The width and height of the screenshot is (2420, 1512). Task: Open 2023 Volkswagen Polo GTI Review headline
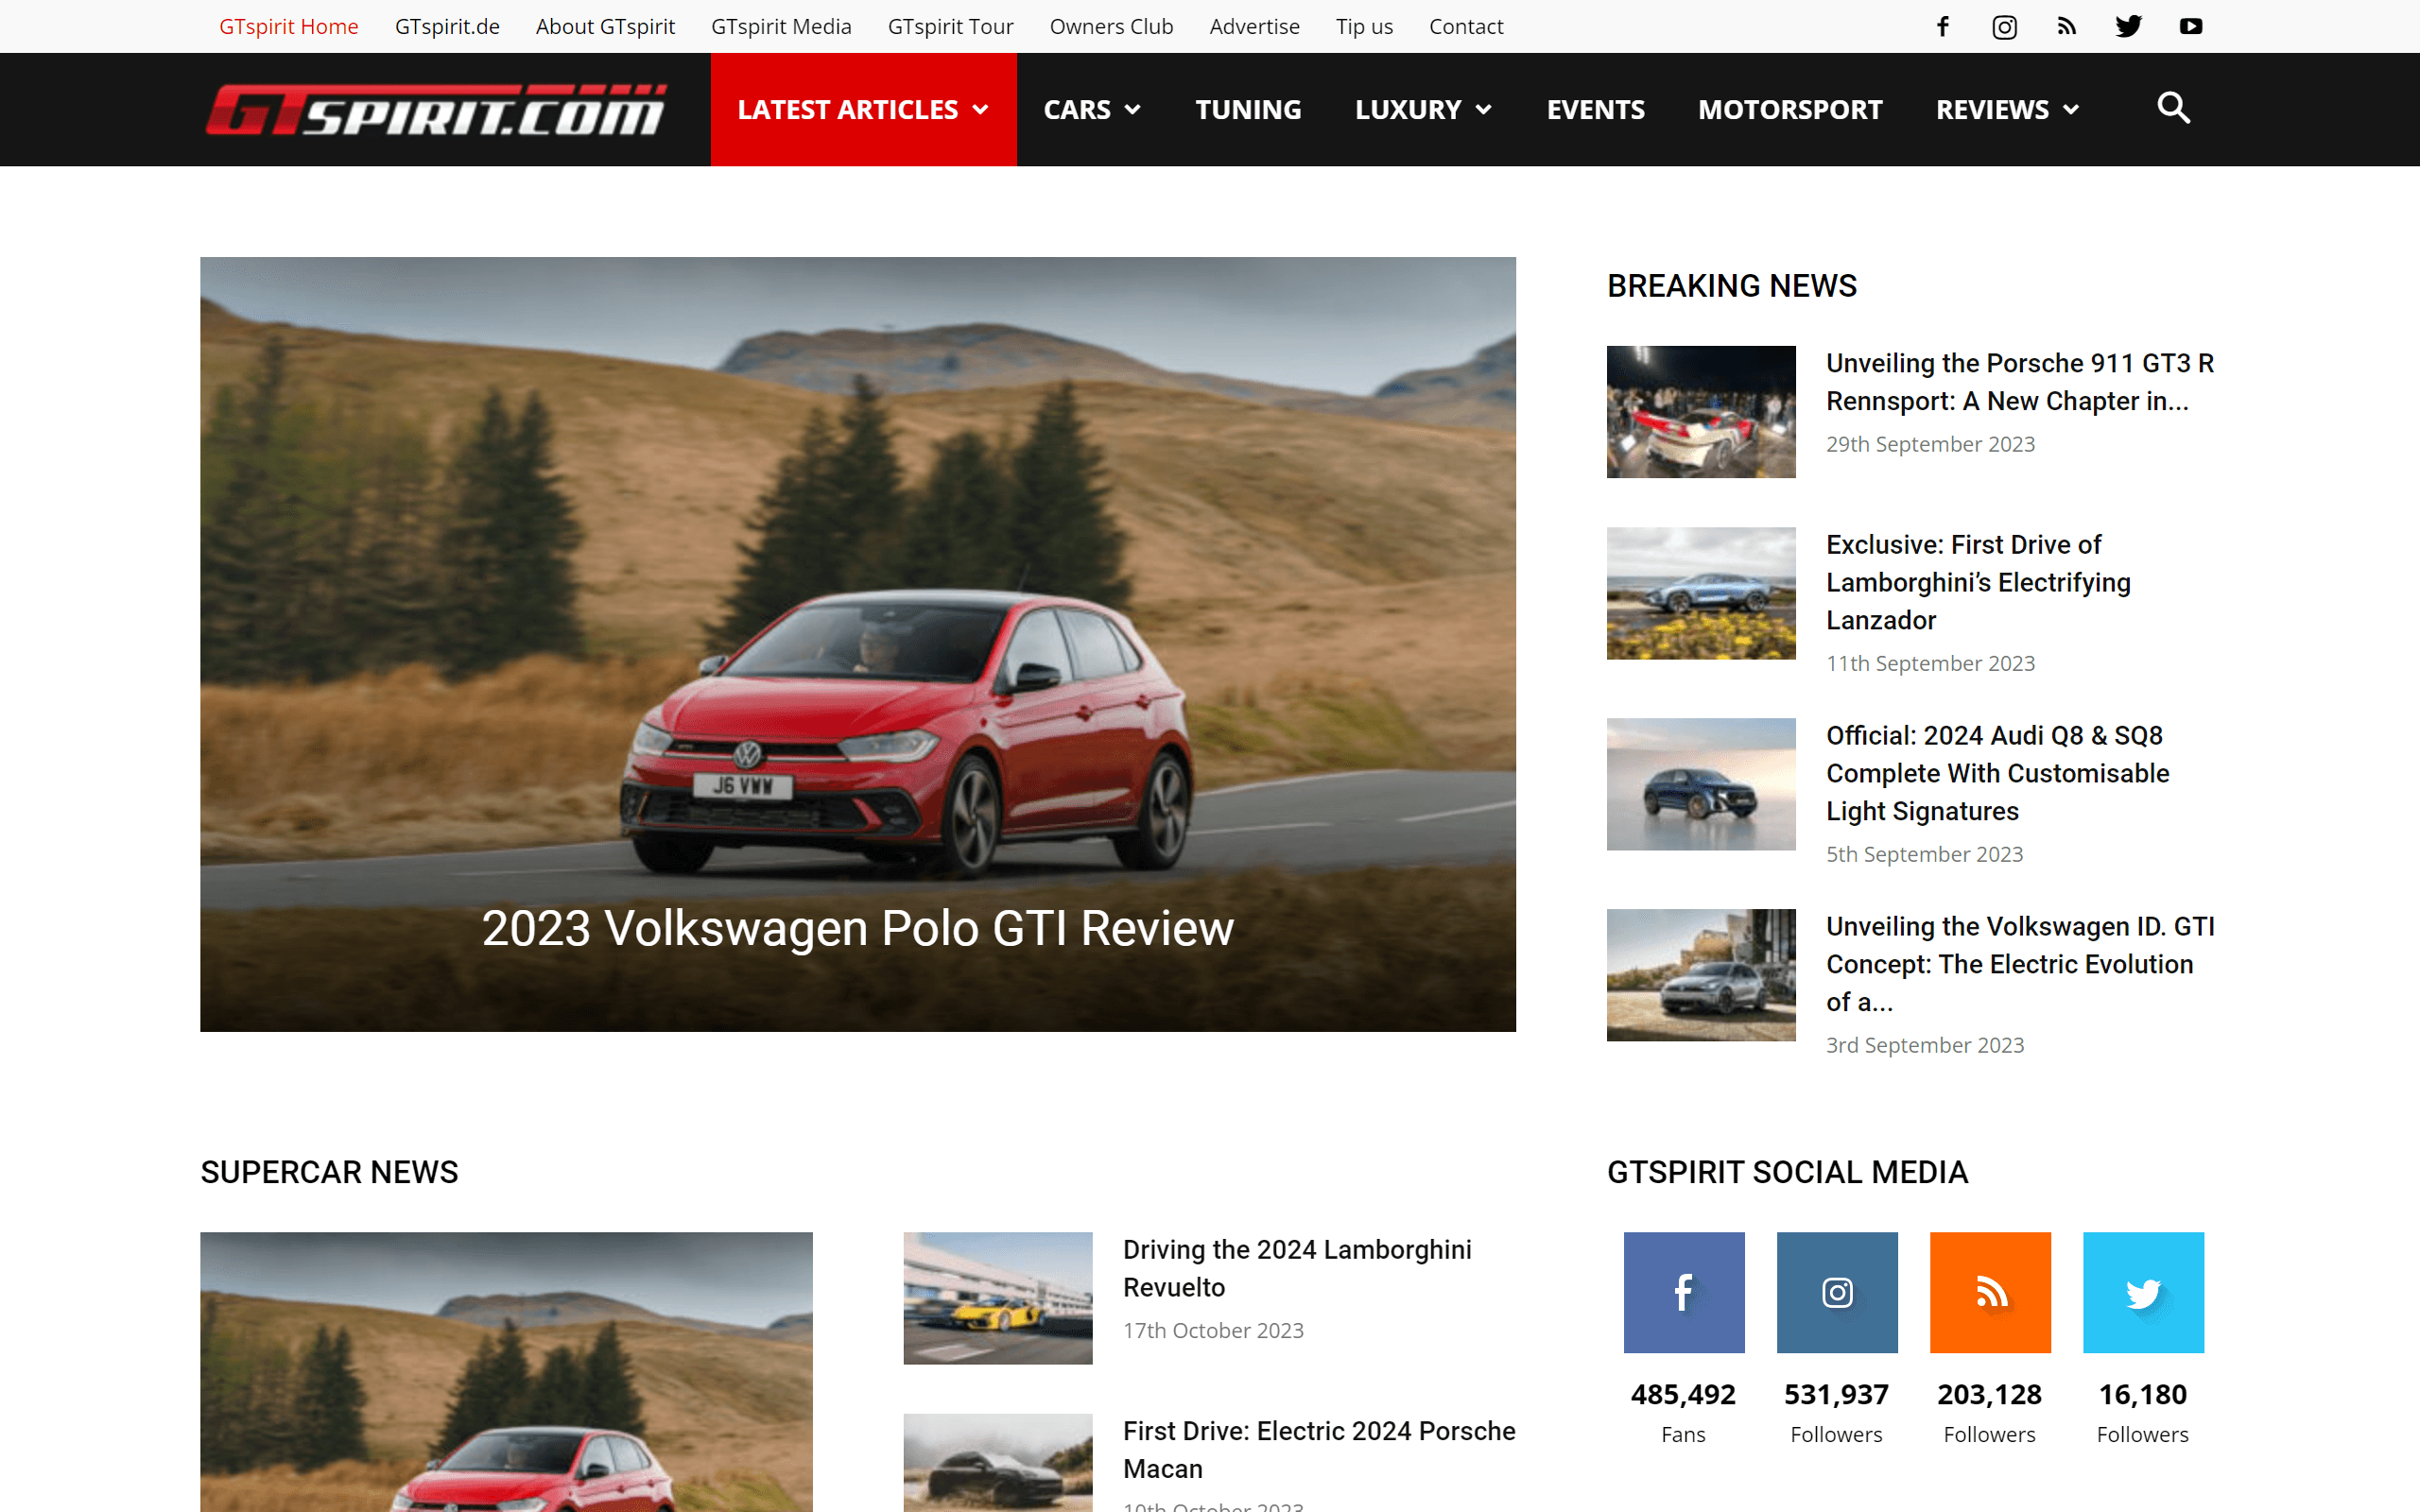(x=858, y=928)
